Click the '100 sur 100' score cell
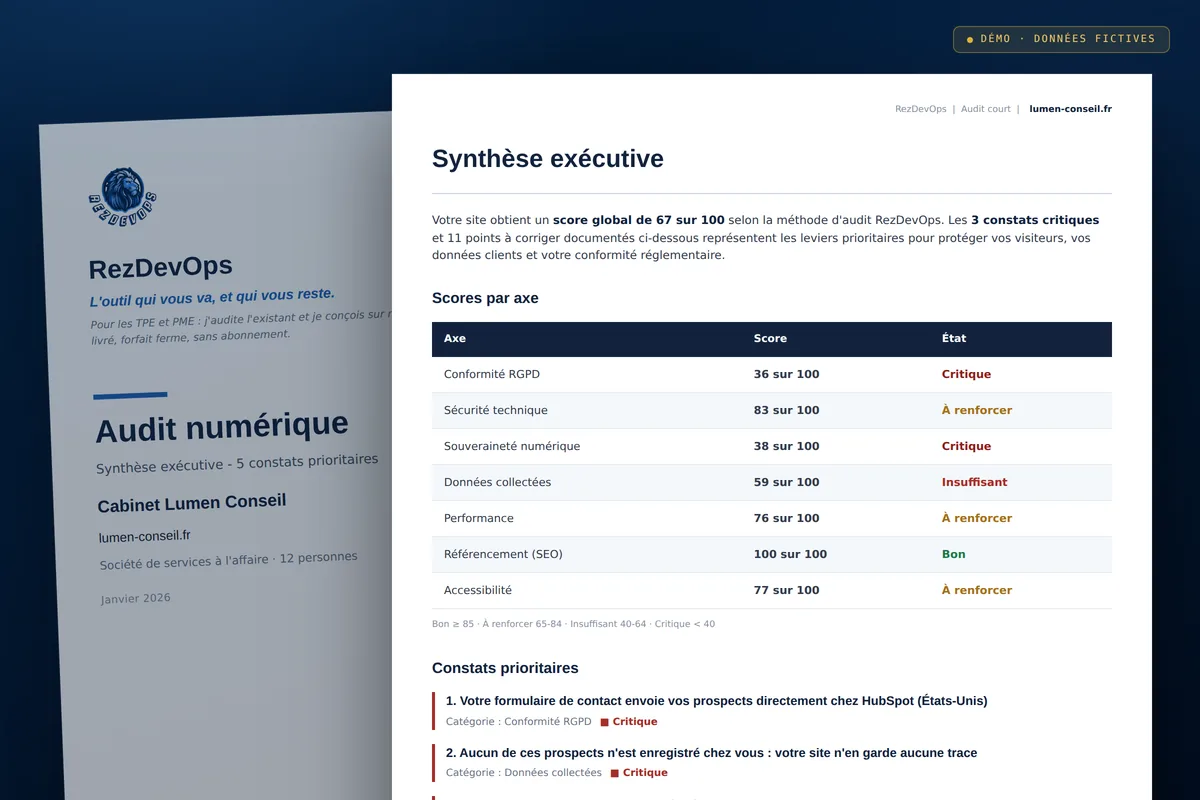Screen dimensions: 1200x800 [790, 554]
